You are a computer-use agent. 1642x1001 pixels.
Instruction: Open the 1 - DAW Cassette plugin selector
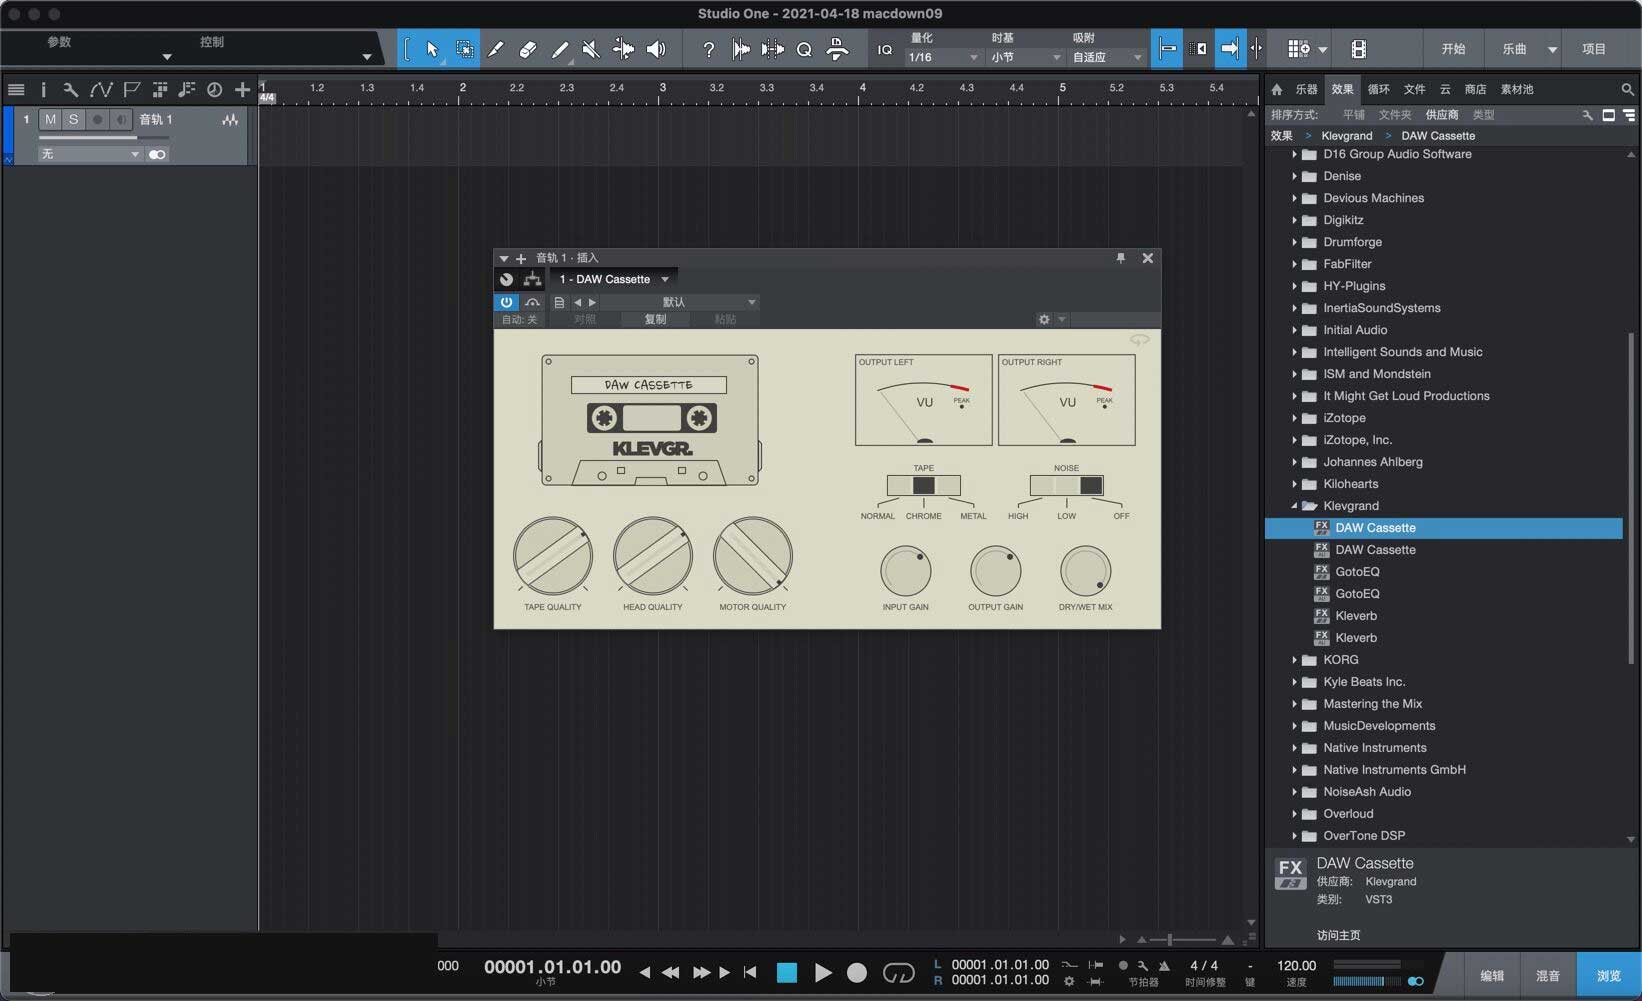pos(614,279)
